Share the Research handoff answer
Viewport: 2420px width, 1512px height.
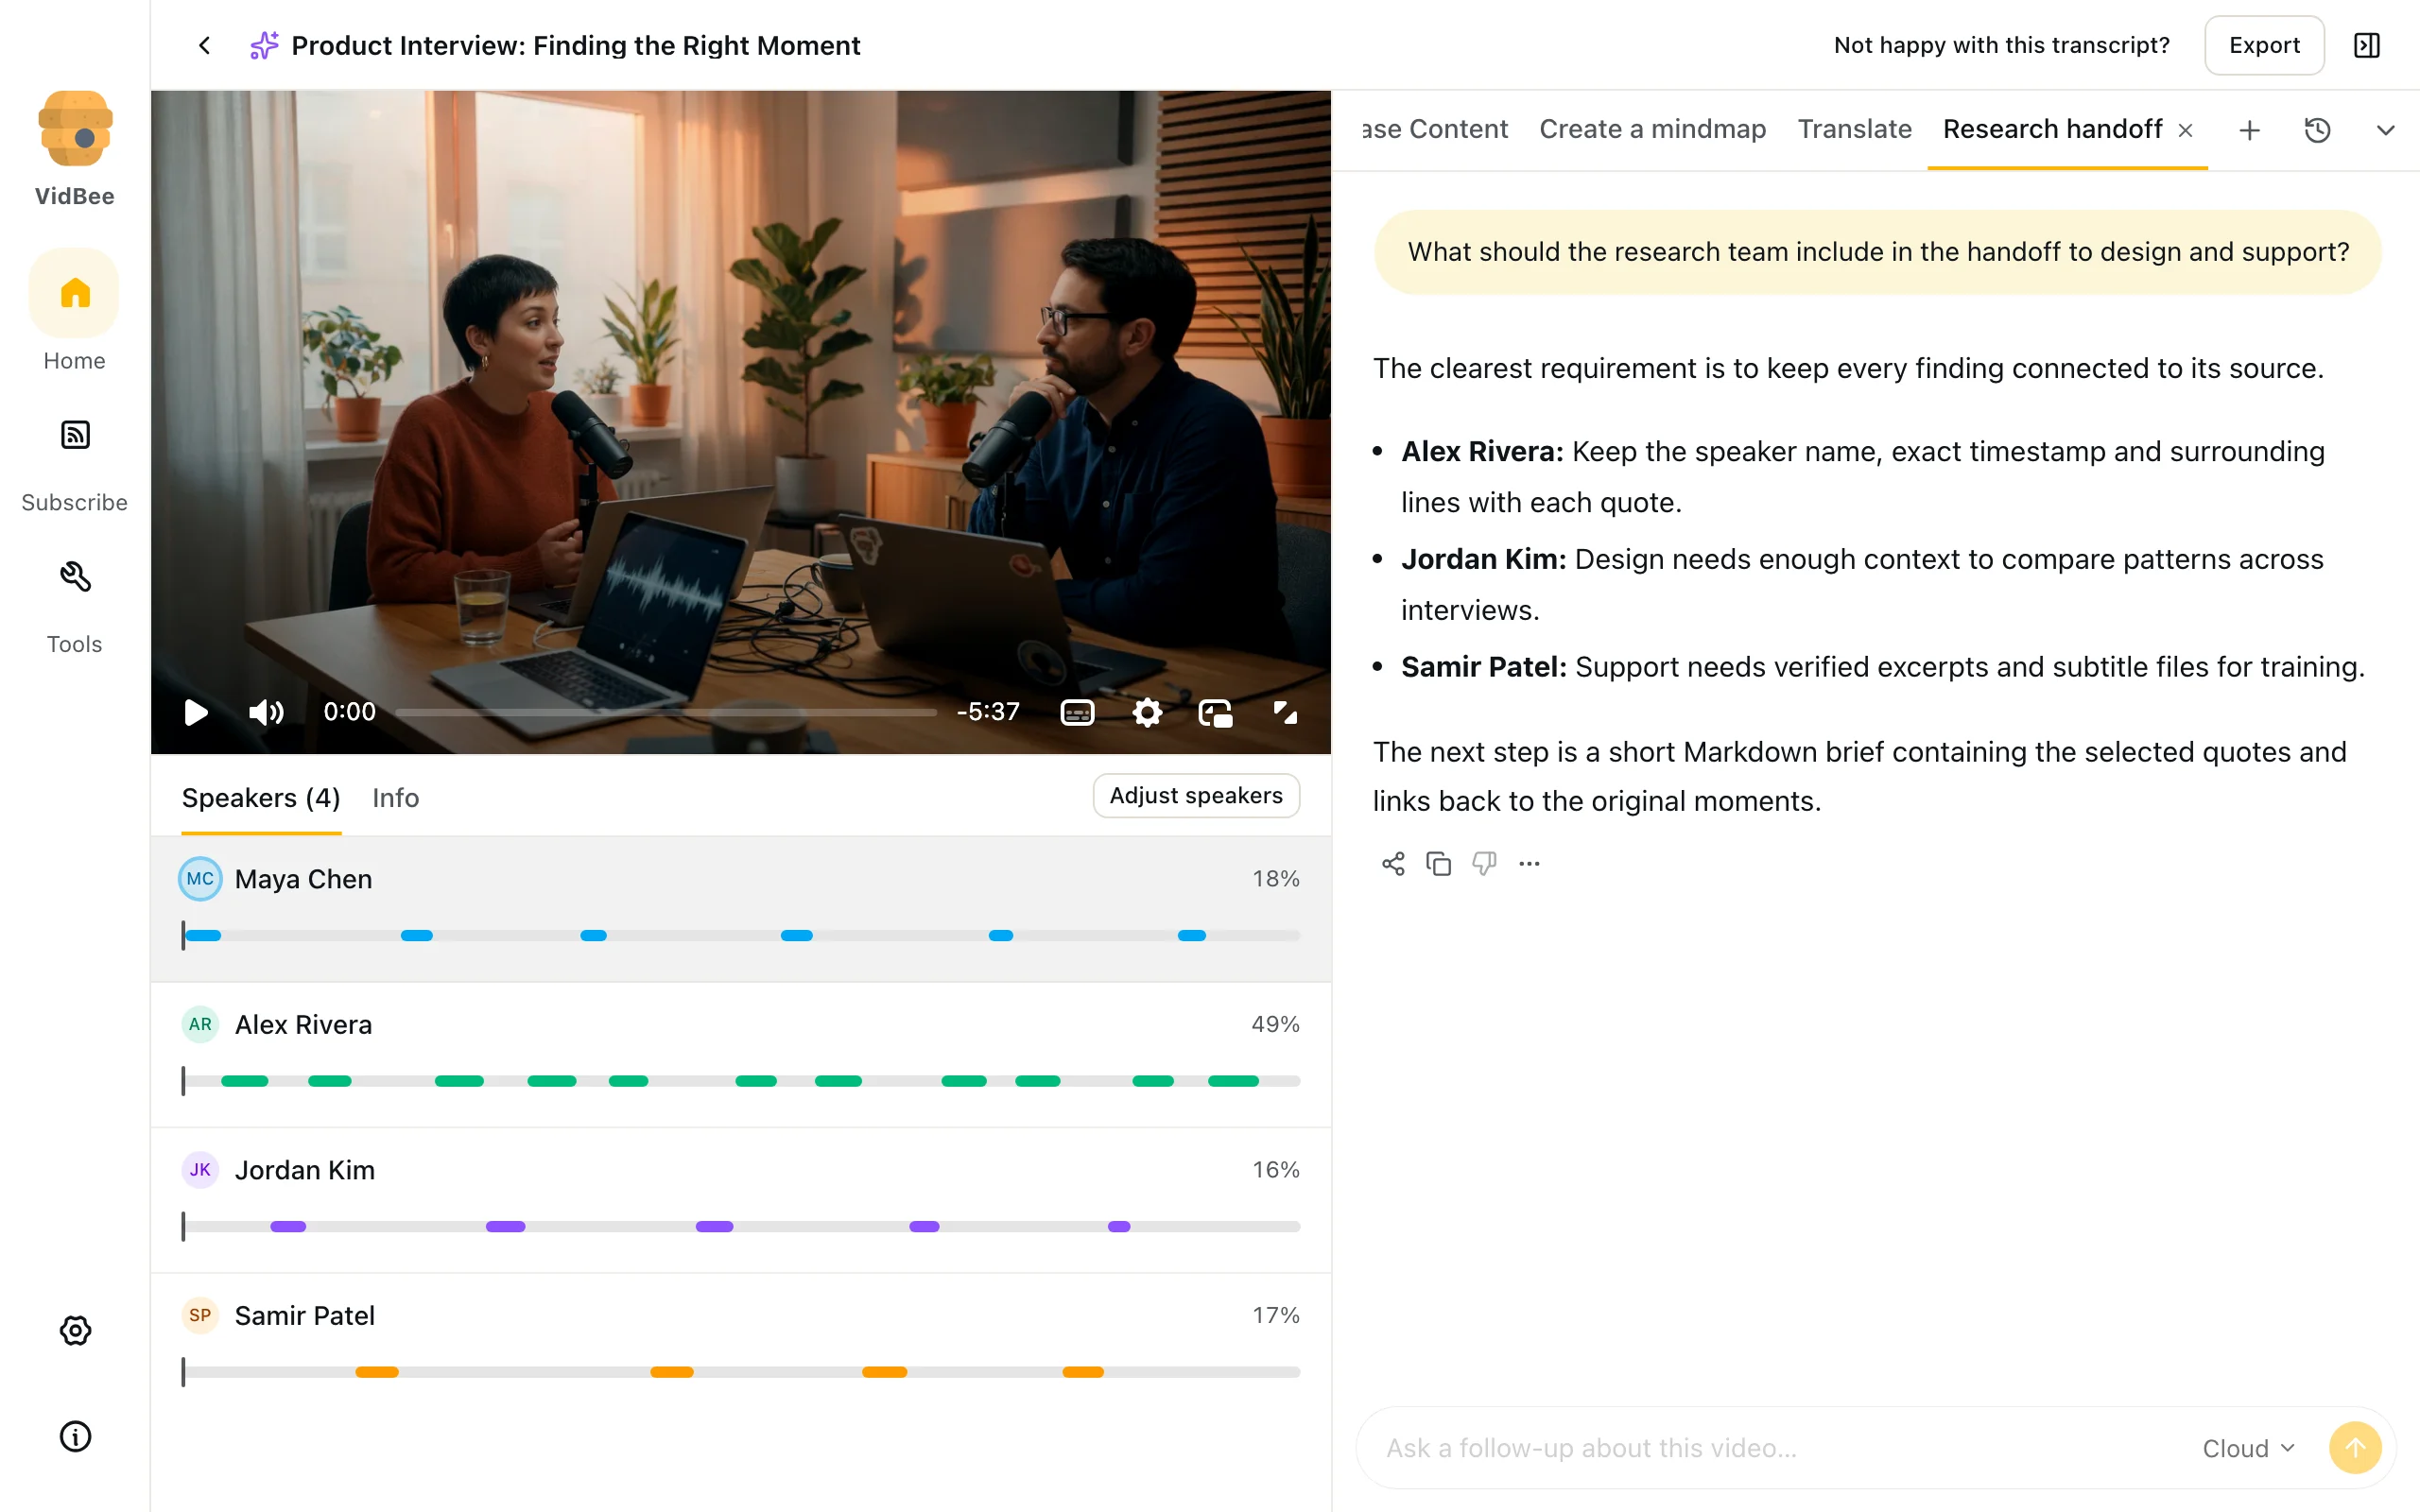coord(1393,863)
